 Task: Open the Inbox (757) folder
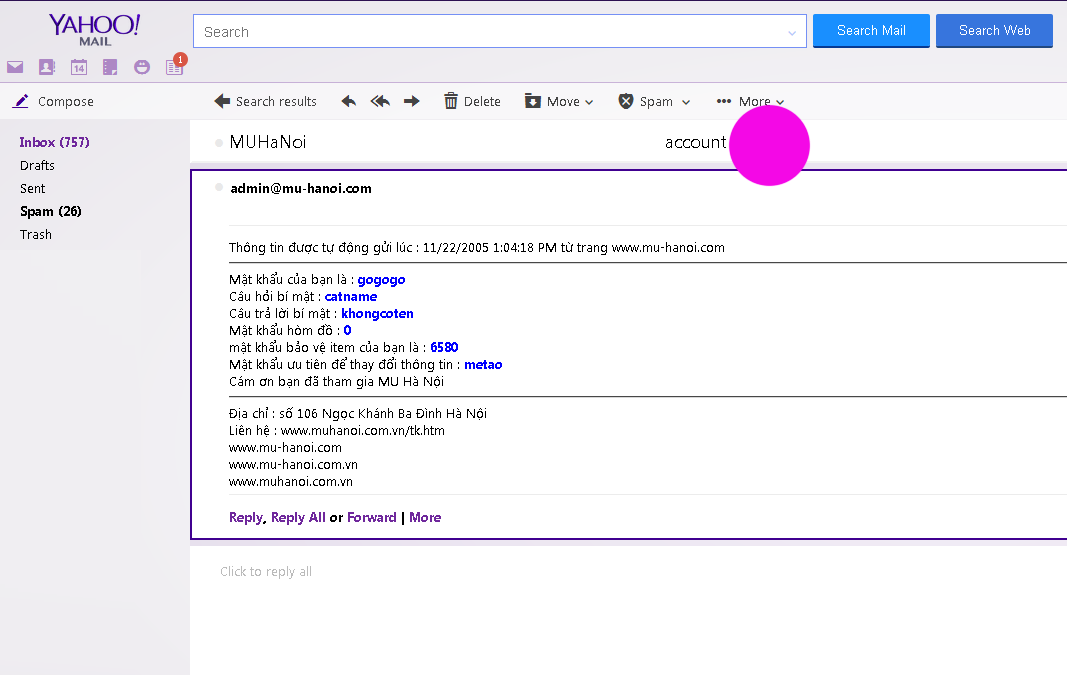54,142
